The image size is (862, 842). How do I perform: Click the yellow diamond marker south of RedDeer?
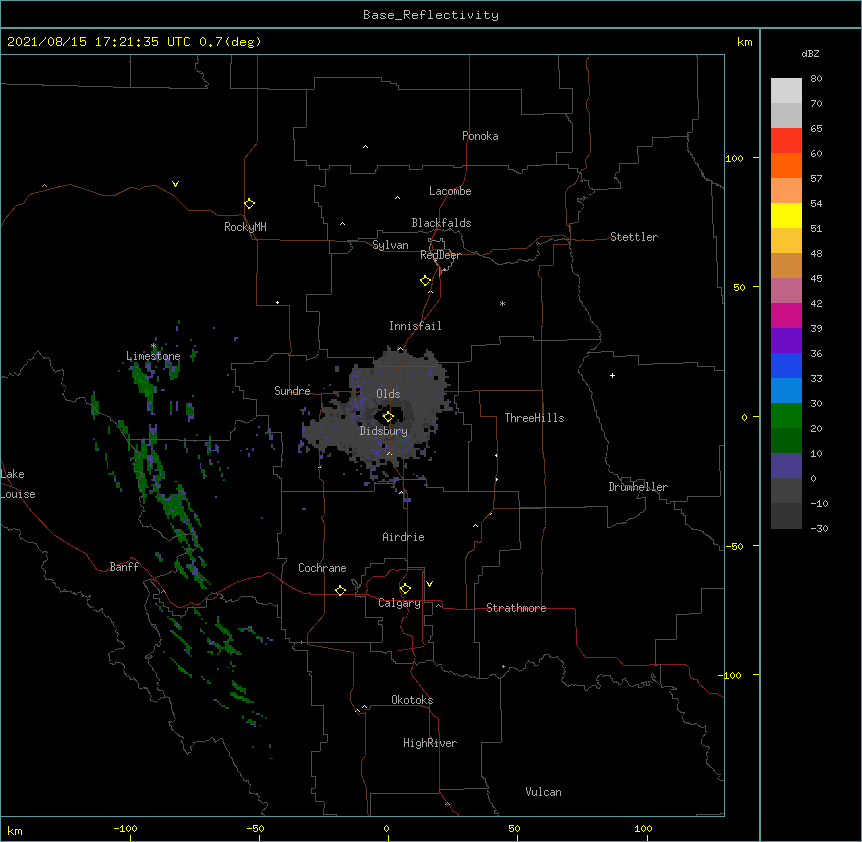coord(425,281)
